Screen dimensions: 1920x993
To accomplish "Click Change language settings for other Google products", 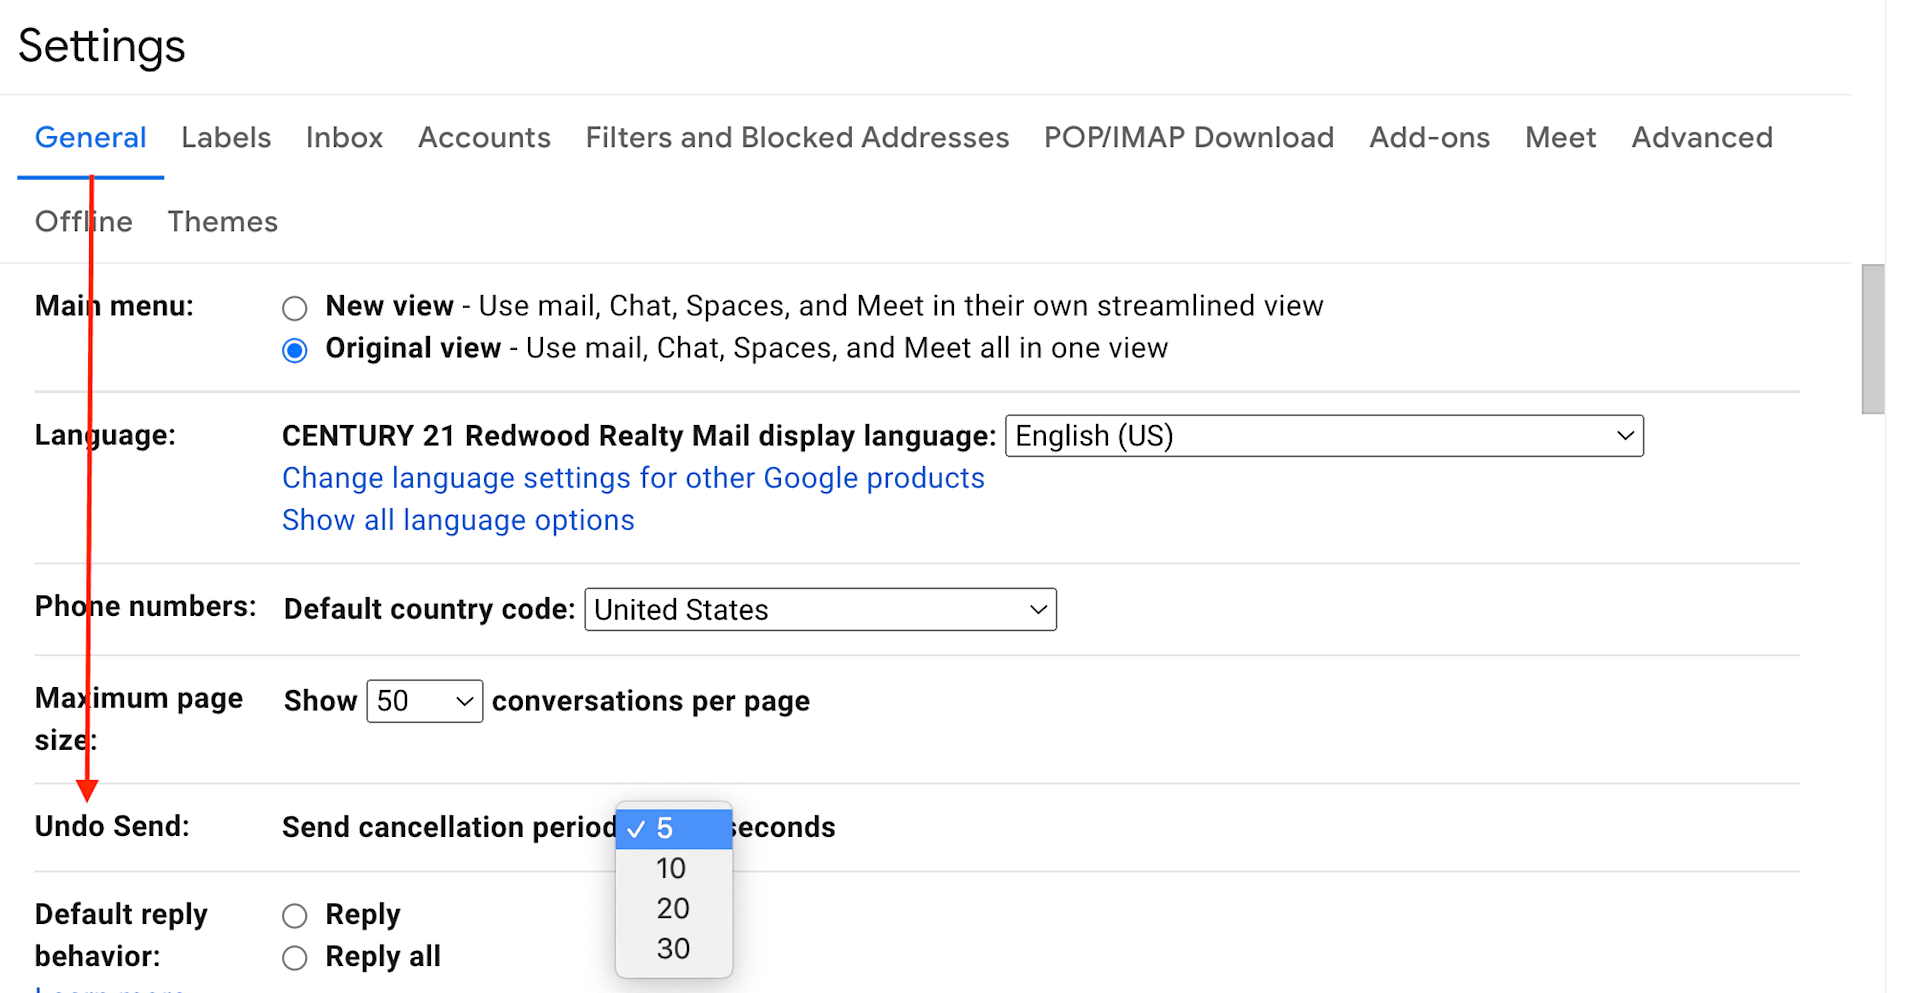I will coord(633,478).
